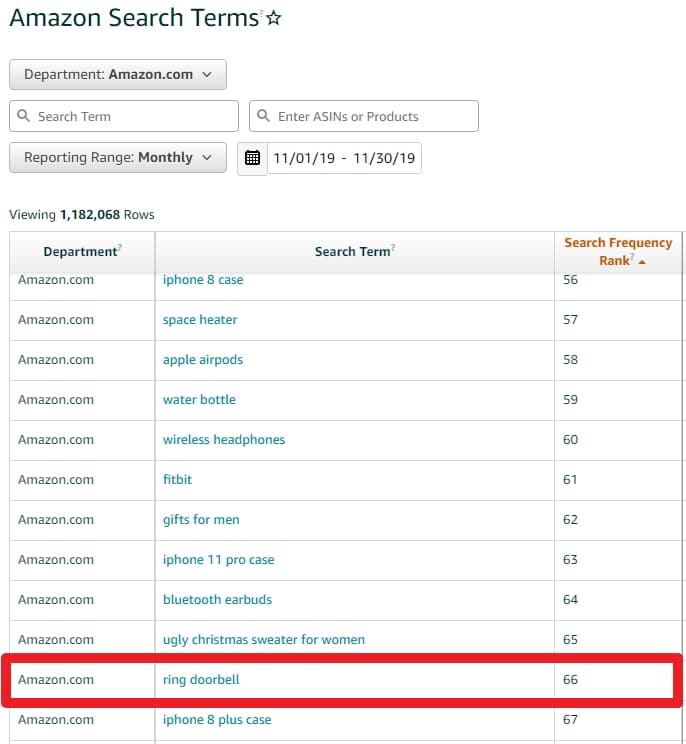Screen dimensions: 686x744
Task: Open the Department: Amazon.com dropdown
Action: pyautogui.click(x=118, y=74)
